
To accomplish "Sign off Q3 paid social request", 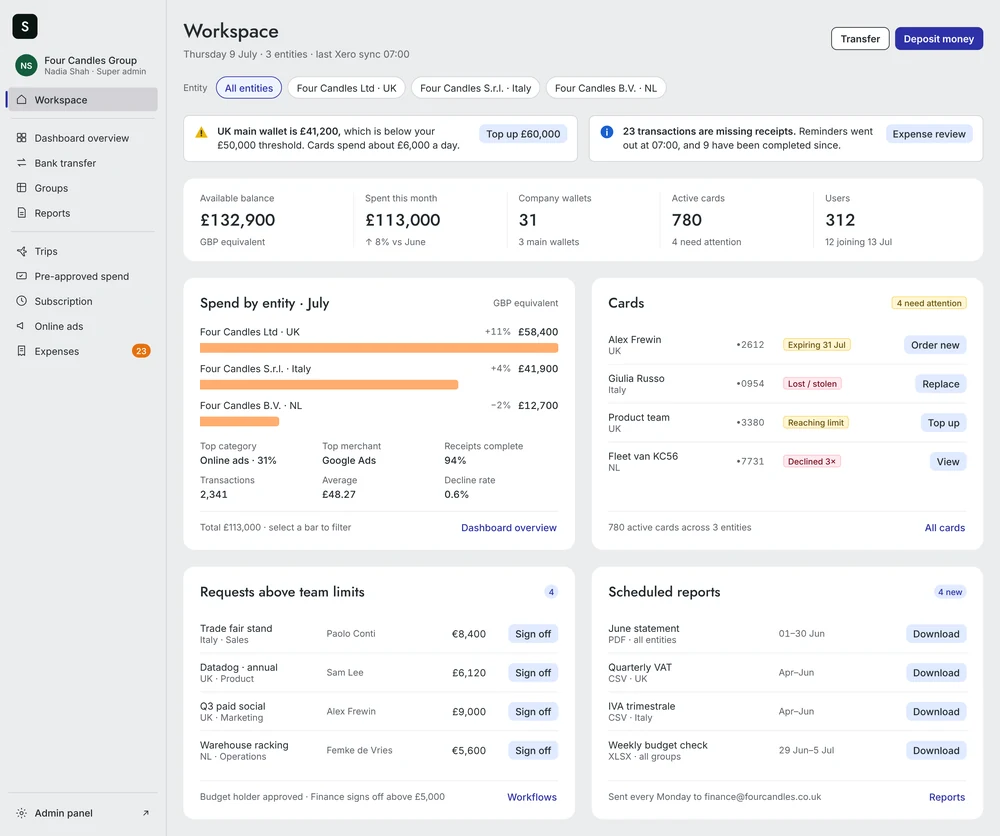I will [x=533, y=712].
